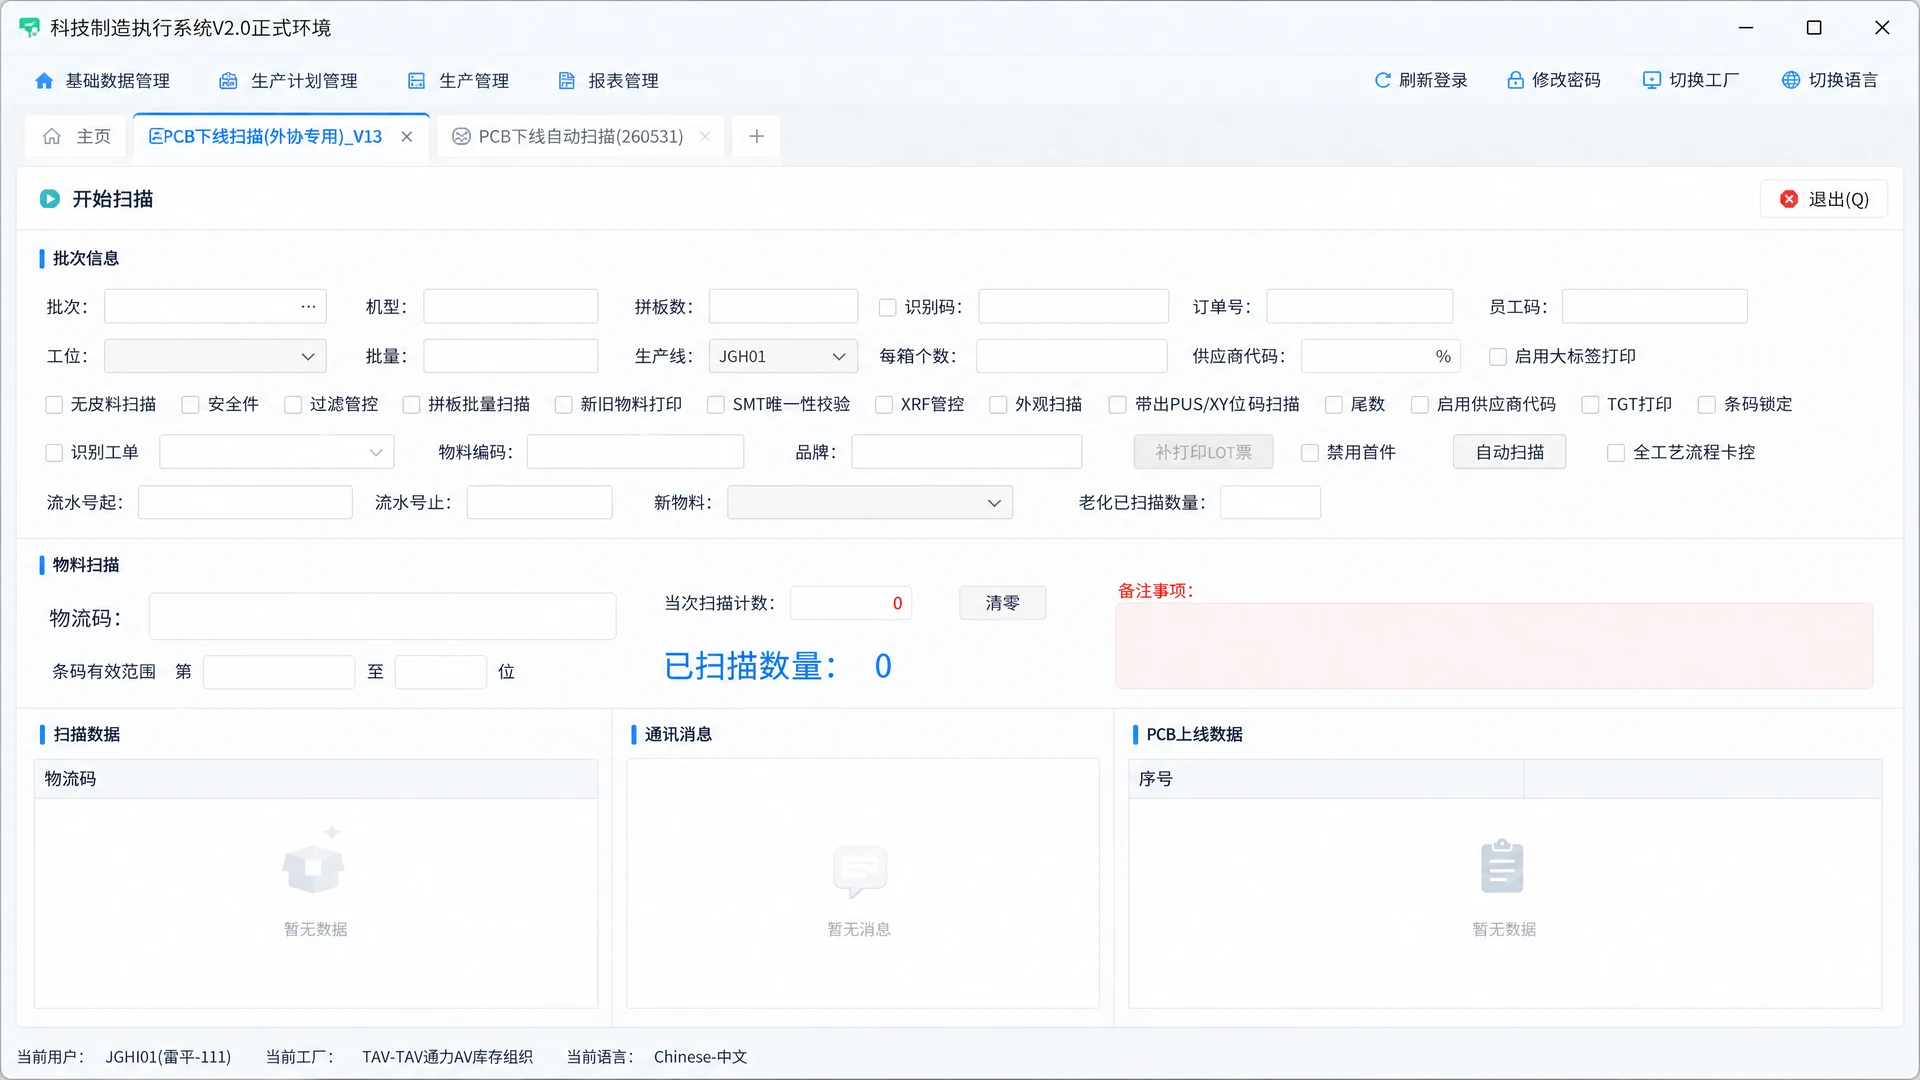
Task: Toggle 拼板批量扫描 checkbox
Action: 411,405
